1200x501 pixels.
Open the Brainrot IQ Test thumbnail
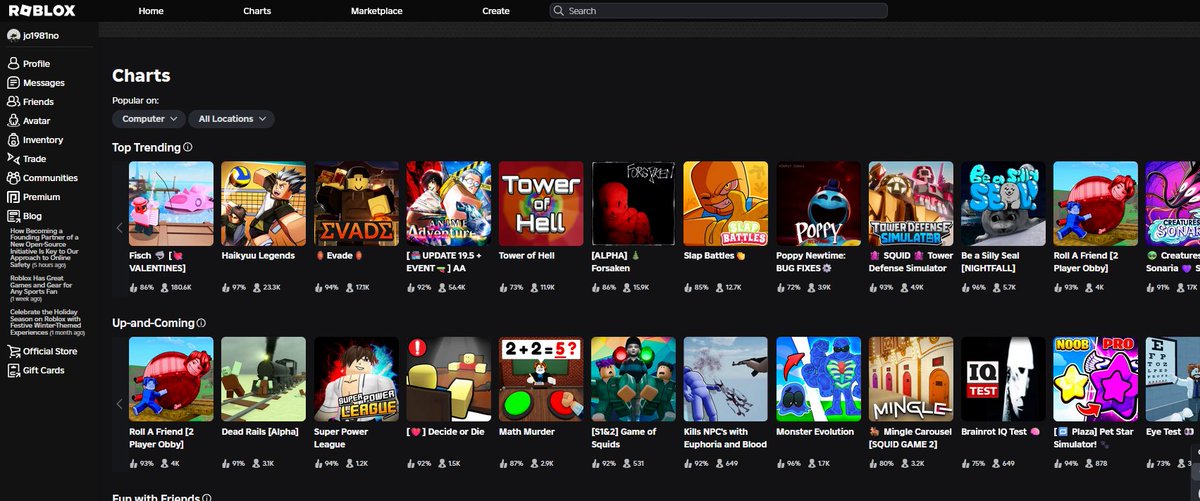tap(1003, 379)
